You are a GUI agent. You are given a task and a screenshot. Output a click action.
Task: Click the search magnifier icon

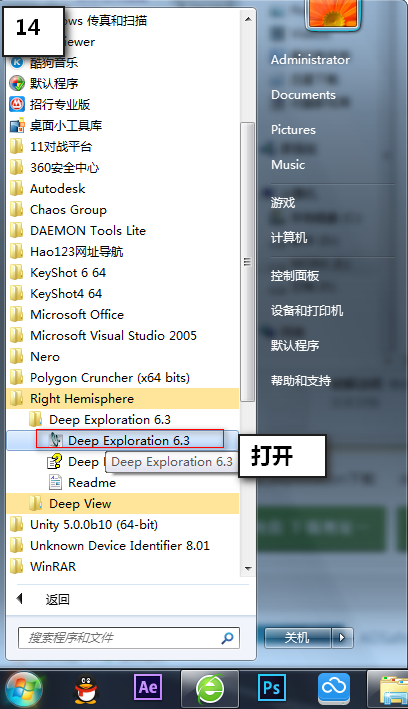[228, 638]
